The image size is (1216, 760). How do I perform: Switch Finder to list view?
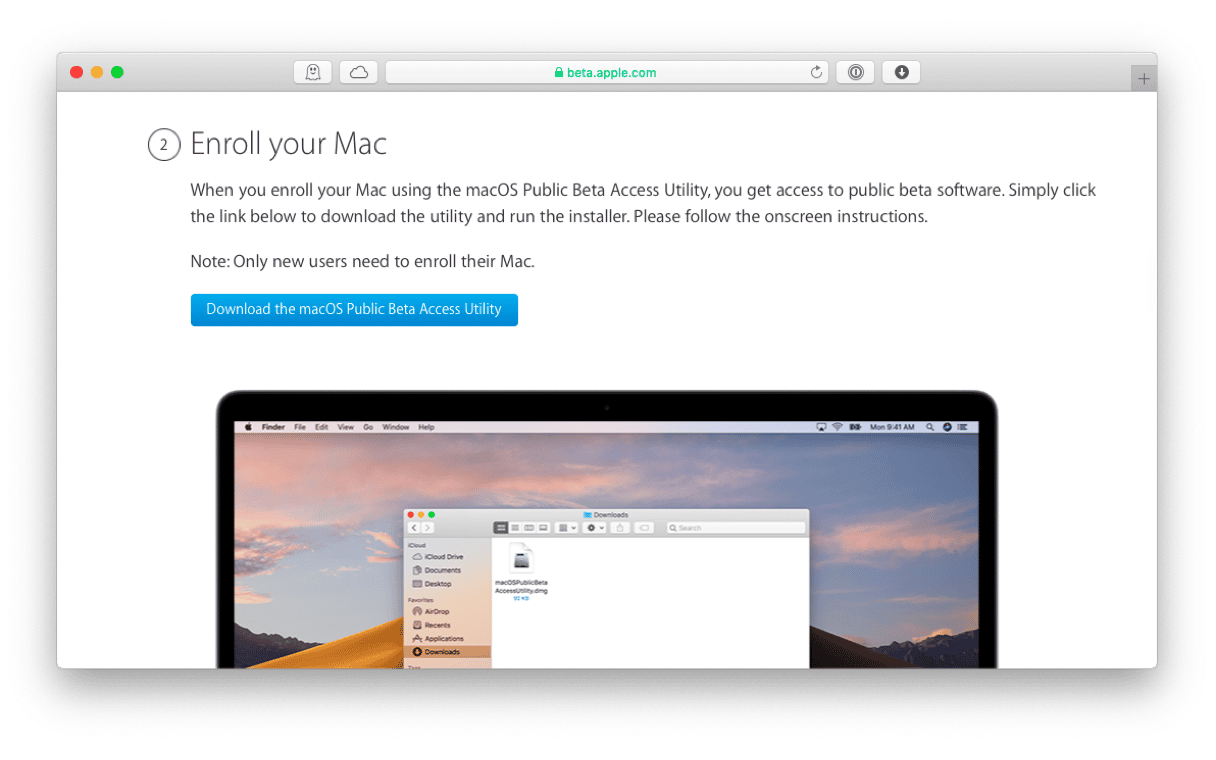click(x=515, y=528)
